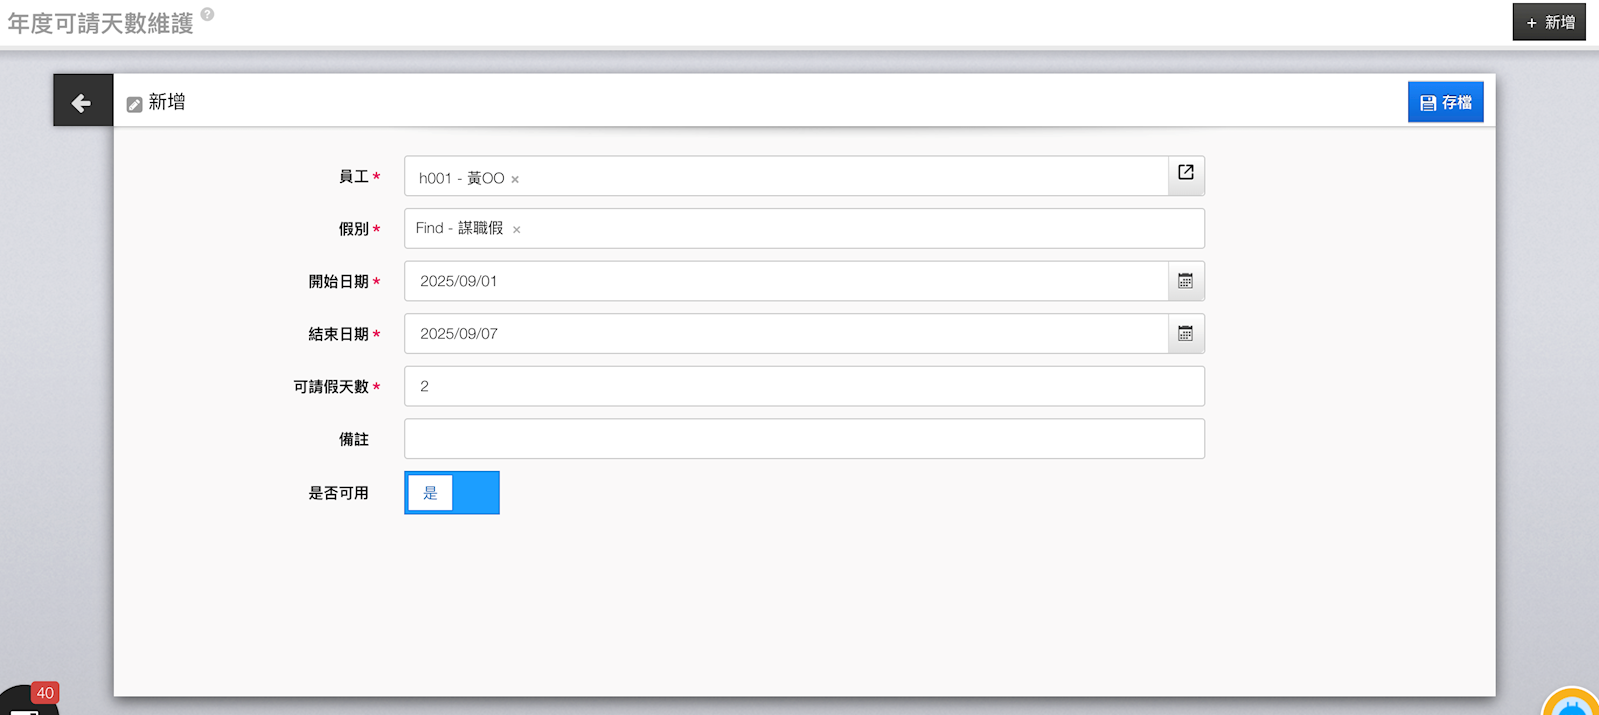Click into the 備註 remarks field
This screenshot has height=715, width=1599.
pyautogui.click(x=804, y=439)
